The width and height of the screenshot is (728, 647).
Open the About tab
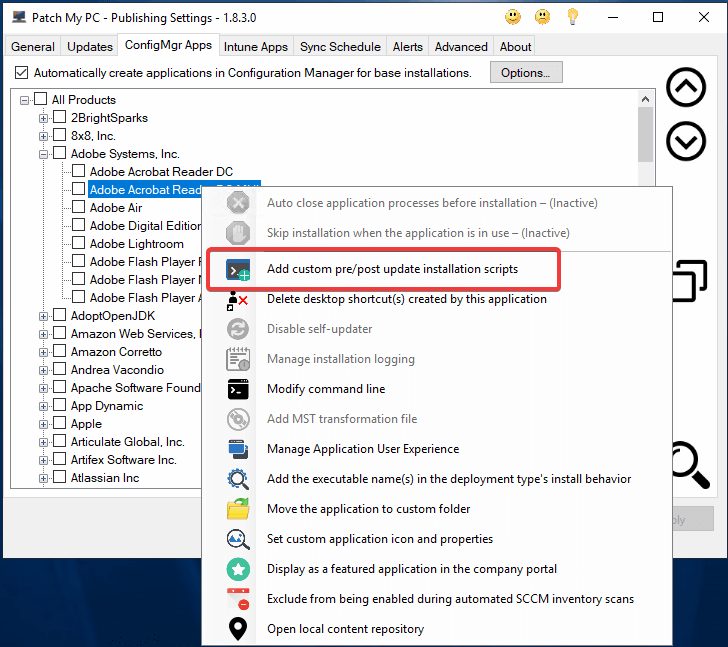515,47
